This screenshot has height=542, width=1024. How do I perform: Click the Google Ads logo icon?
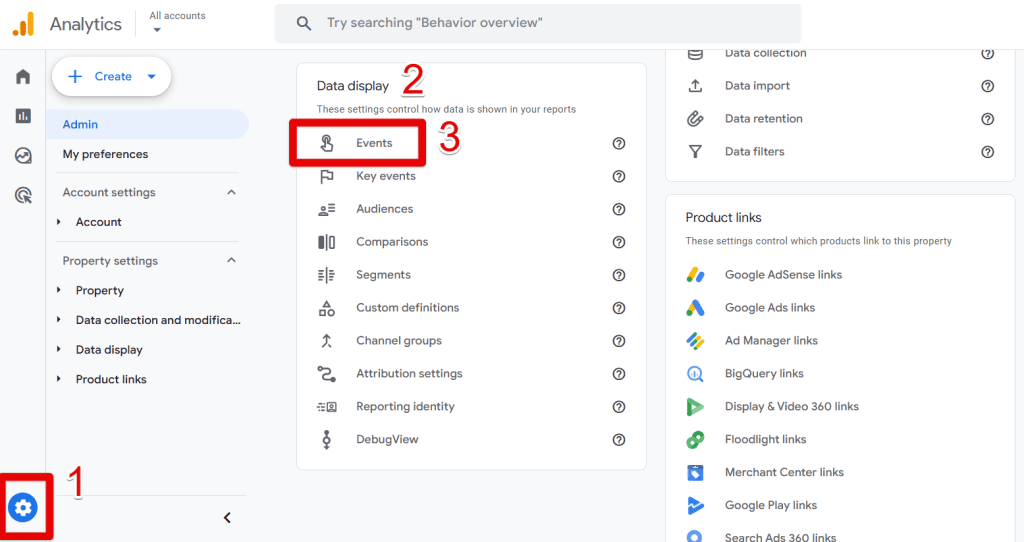[x=696, y=308]
